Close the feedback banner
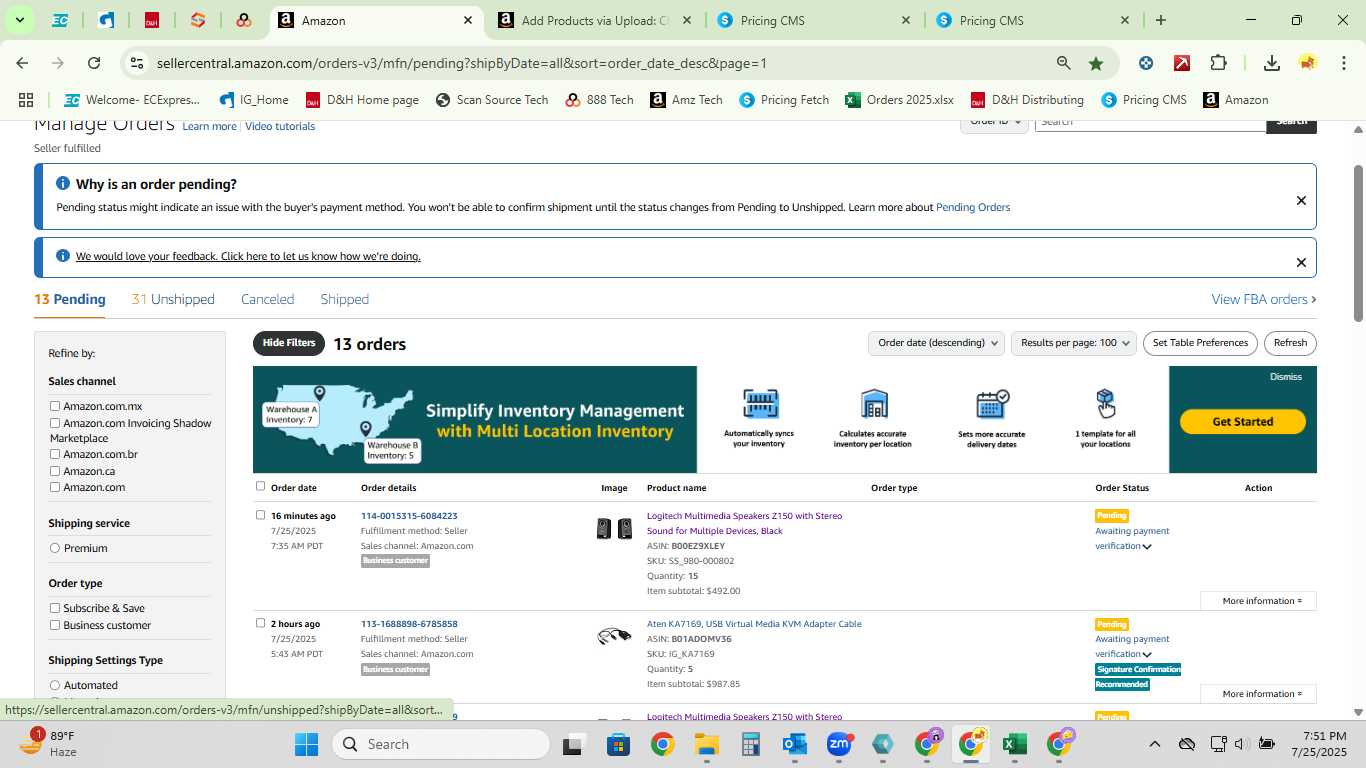1366x768 pixels. pos(1301,263)
